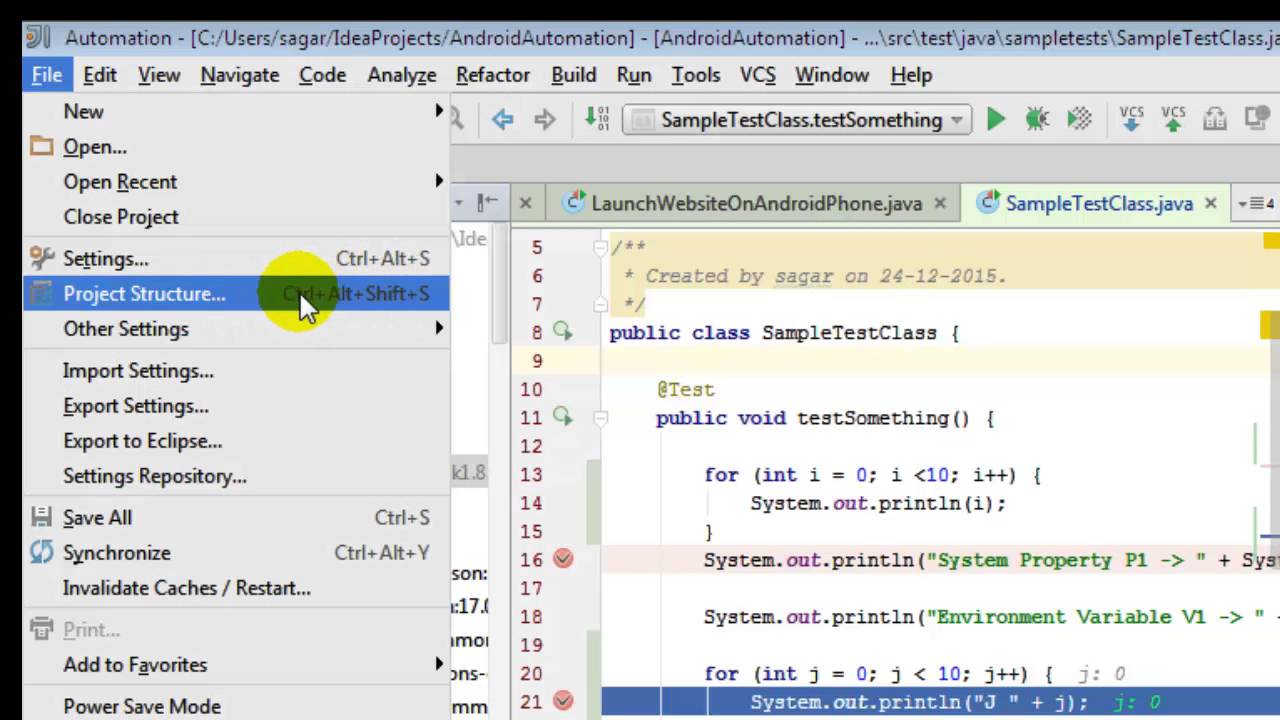This screenshot has height=720, width=1280.
Task: Click the Run (green play) toolbar icon
Action: coord(995,119)
